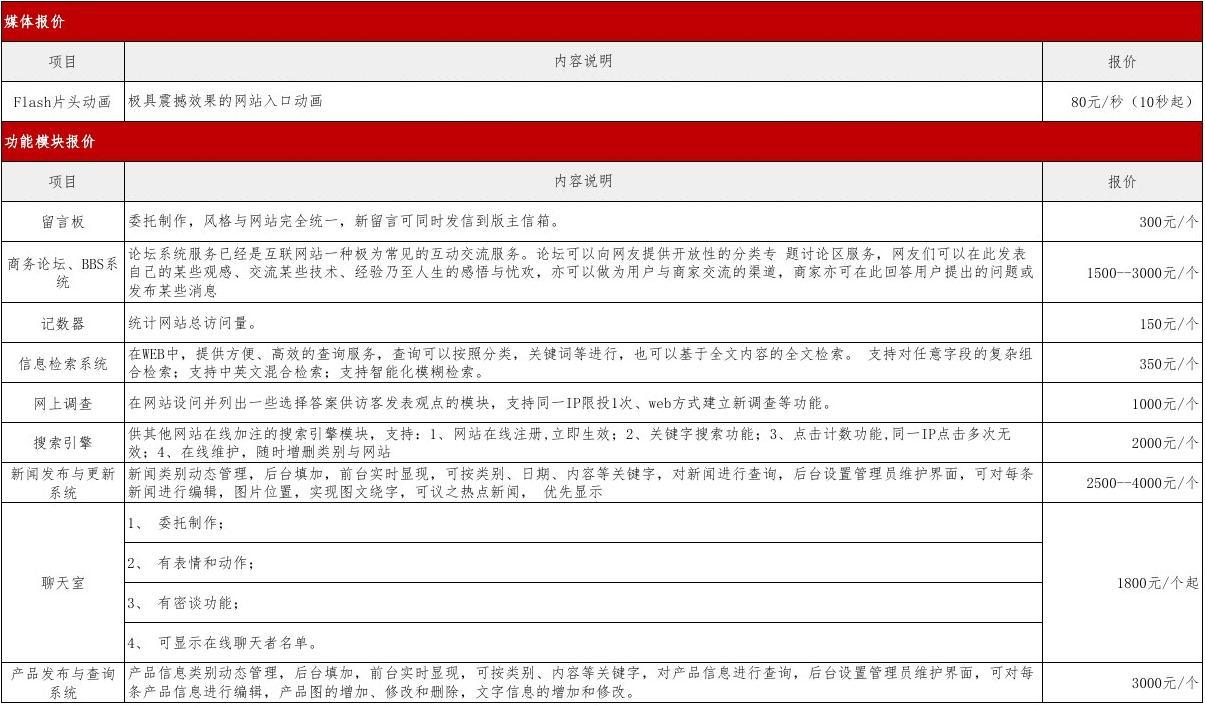Click the 1500--3000元/个 price cell
The image size is (1205, 705).
click(1122, 273)
